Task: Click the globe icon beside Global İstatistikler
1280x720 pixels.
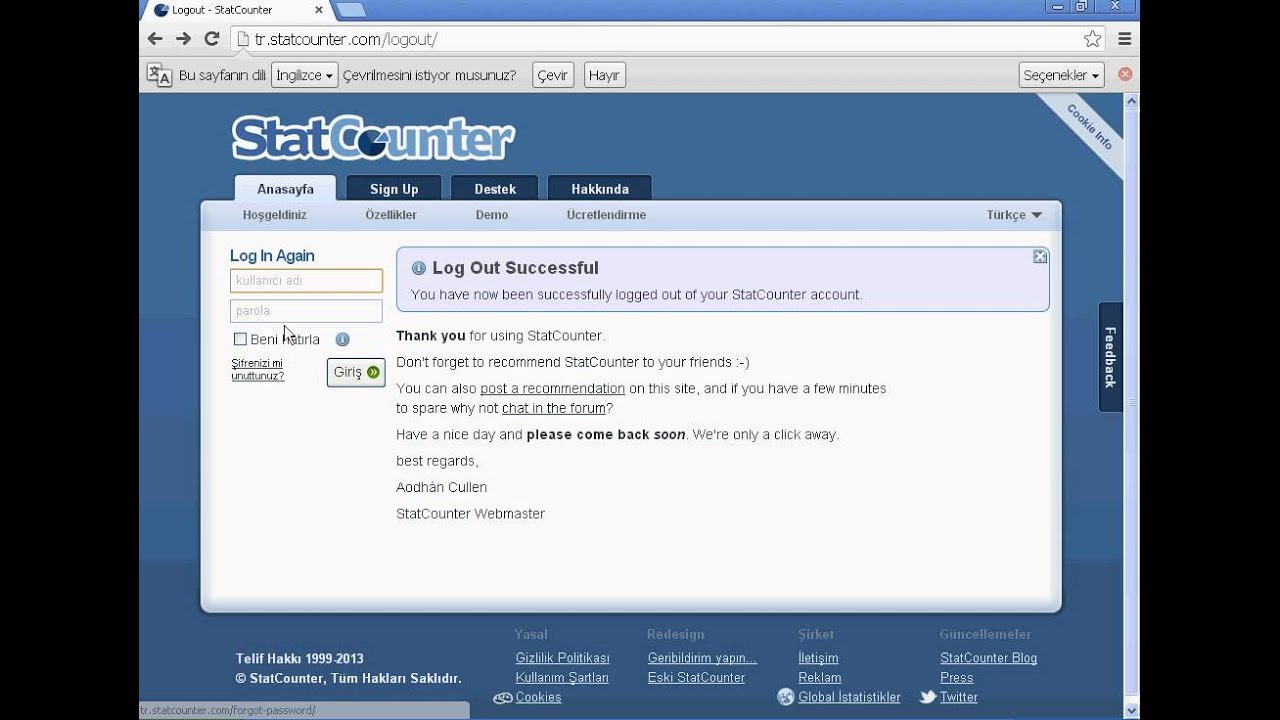Action: tap(785, 697)
